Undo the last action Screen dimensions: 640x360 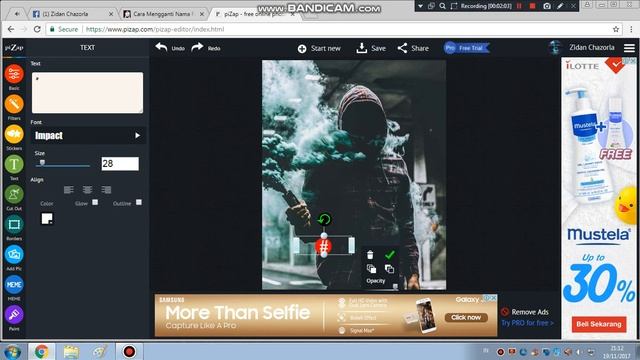(170, 48)
